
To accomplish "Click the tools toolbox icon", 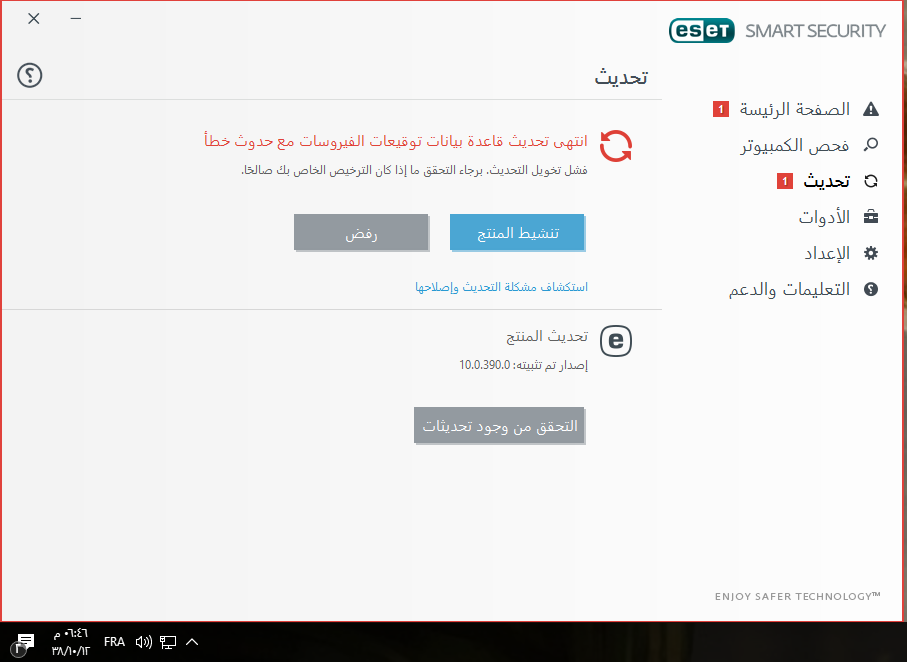I will coord(871,216).
